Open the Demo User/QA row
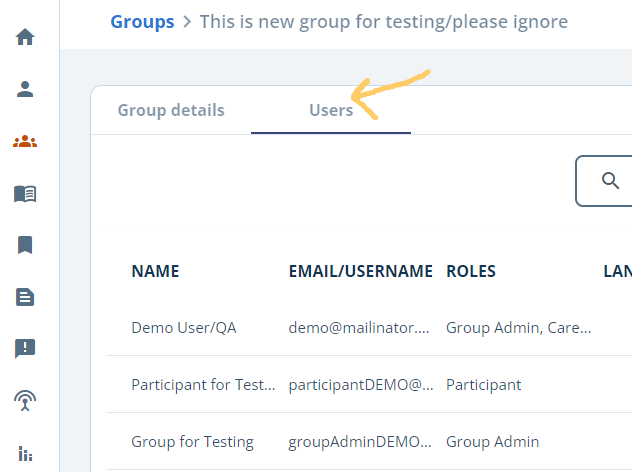 [184, 327]
